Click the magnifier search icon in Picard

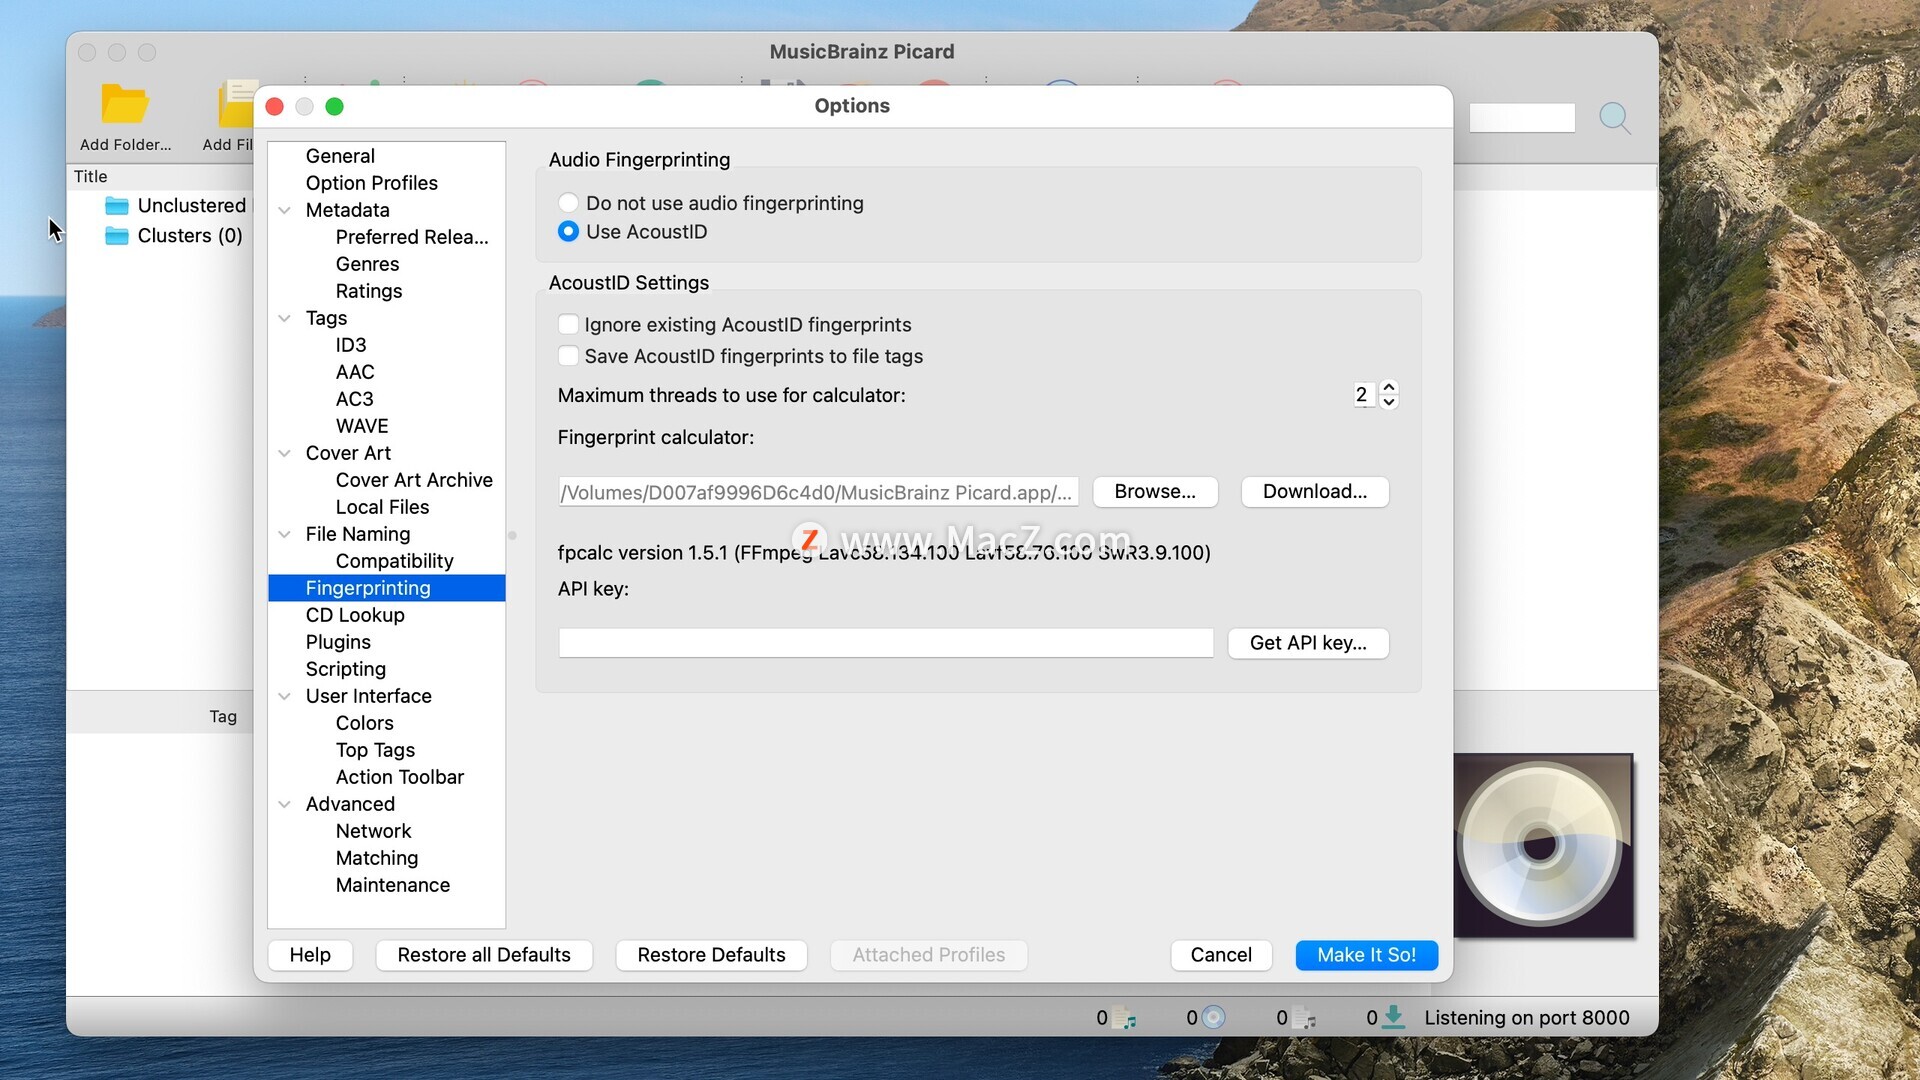(x=1614, y=118)
